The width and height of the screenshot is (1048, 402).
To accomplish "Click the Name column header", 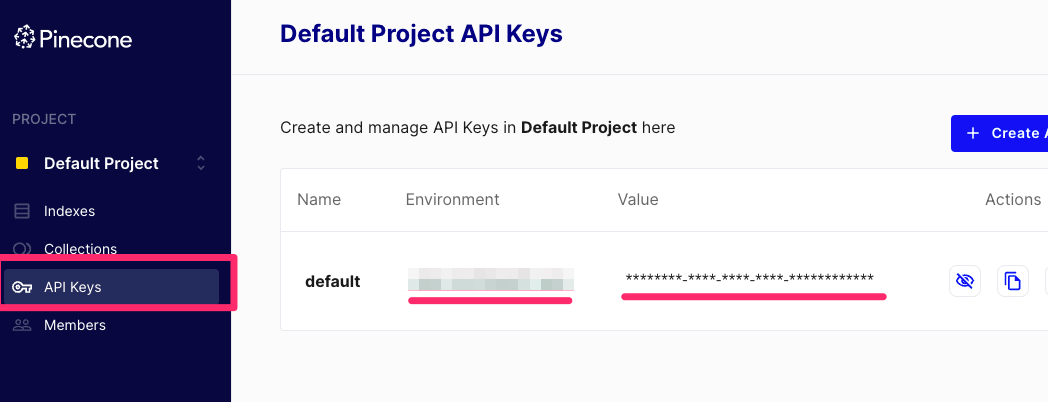I will pyautogui.click(x=319, y=199).
